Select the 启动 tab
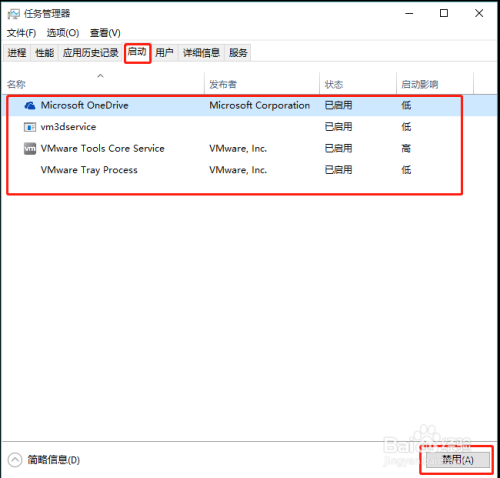Screen dimensions: 500x478 [x=137, y=52]
